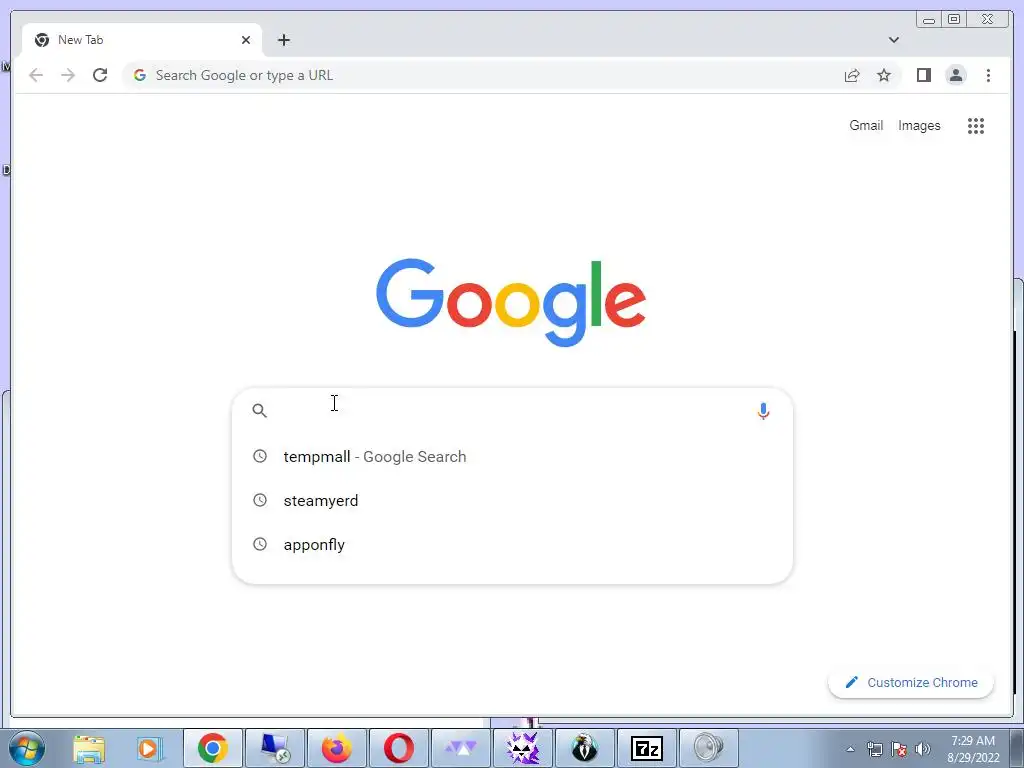Click the Chrome back arrow button

pyautogui.click(x=36, y=75)
